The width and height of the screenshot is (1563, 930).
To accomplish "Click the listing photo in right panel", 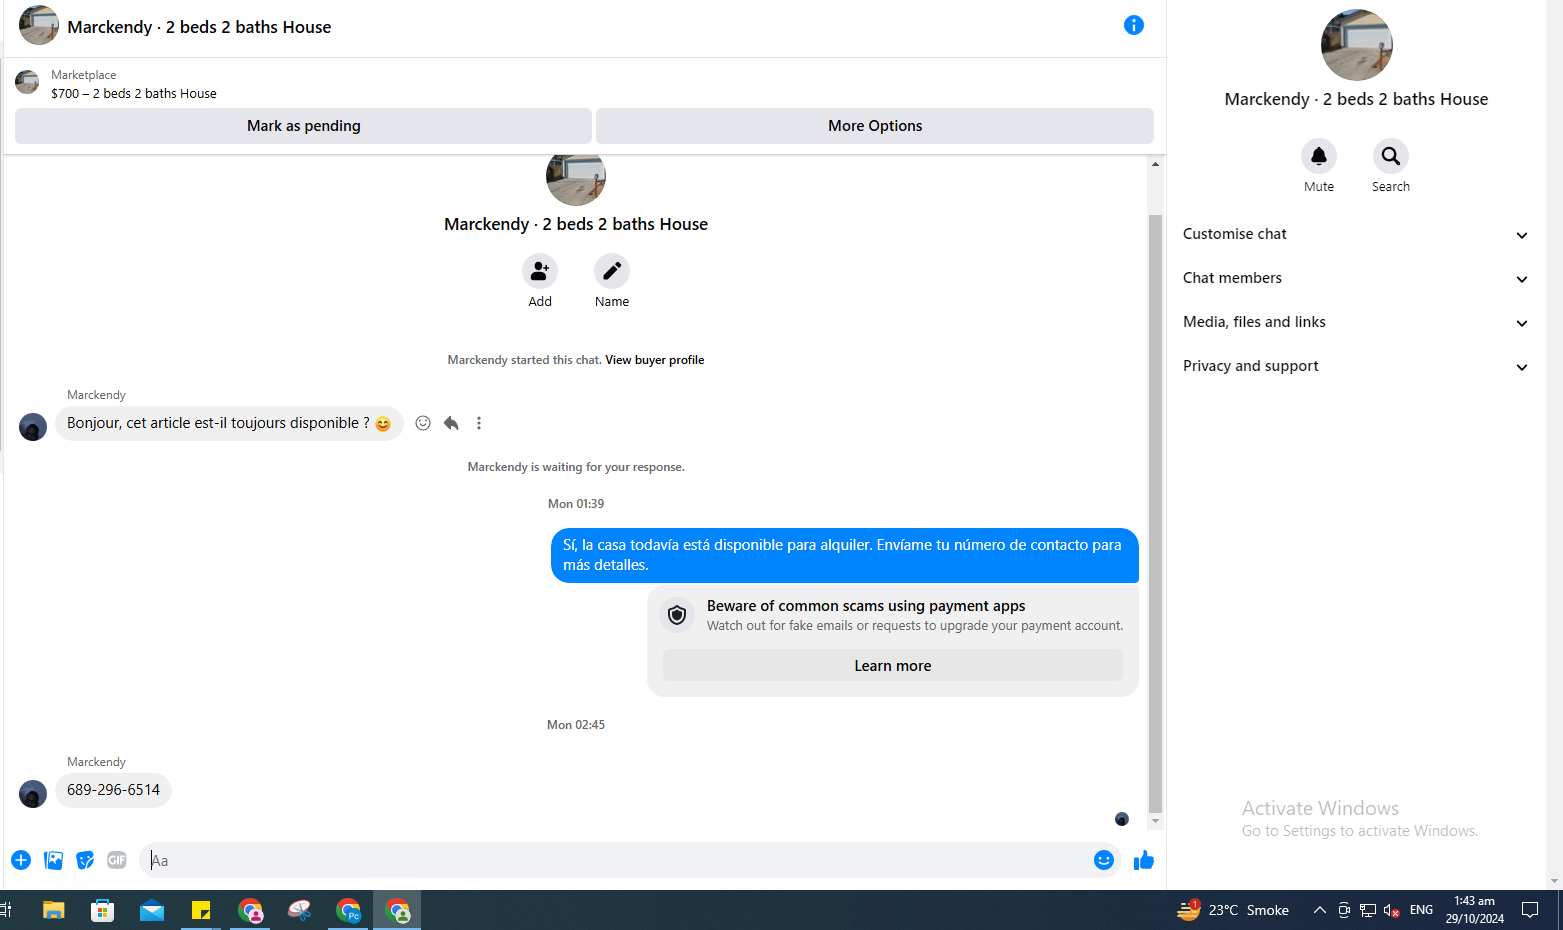I will tap(1356, 45).
